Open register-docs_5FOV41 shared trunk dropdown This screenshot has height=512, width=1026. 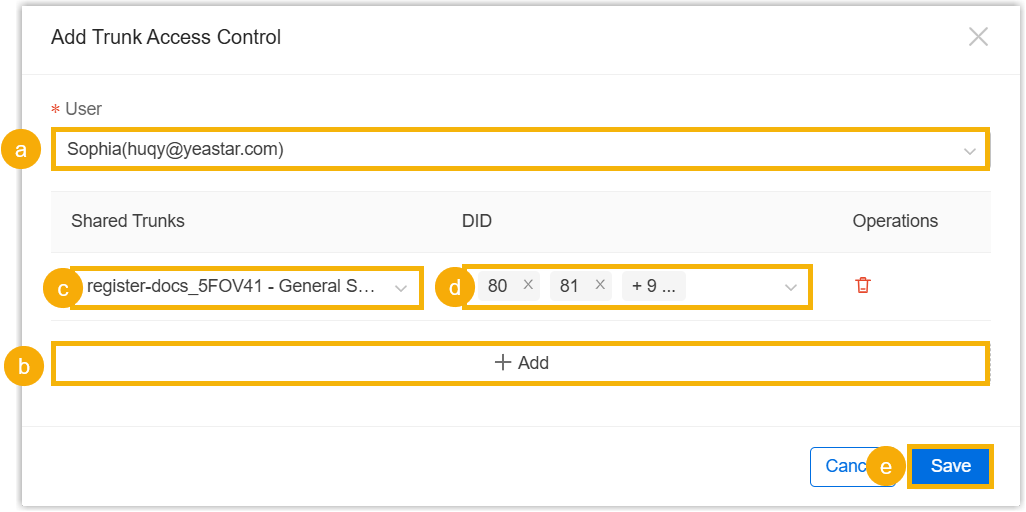[x=235, y=287]
